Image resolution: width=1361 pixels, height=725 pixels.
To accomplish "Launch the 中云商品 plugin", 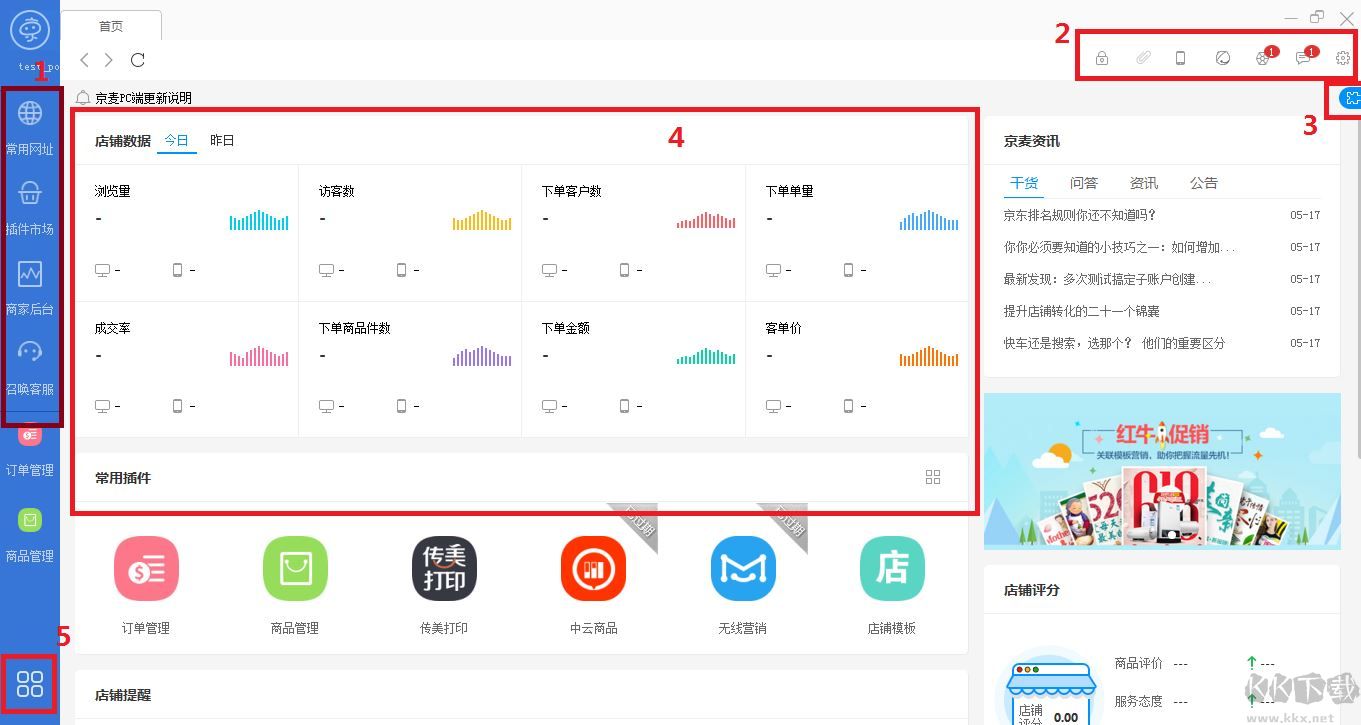I will point(593,568).
